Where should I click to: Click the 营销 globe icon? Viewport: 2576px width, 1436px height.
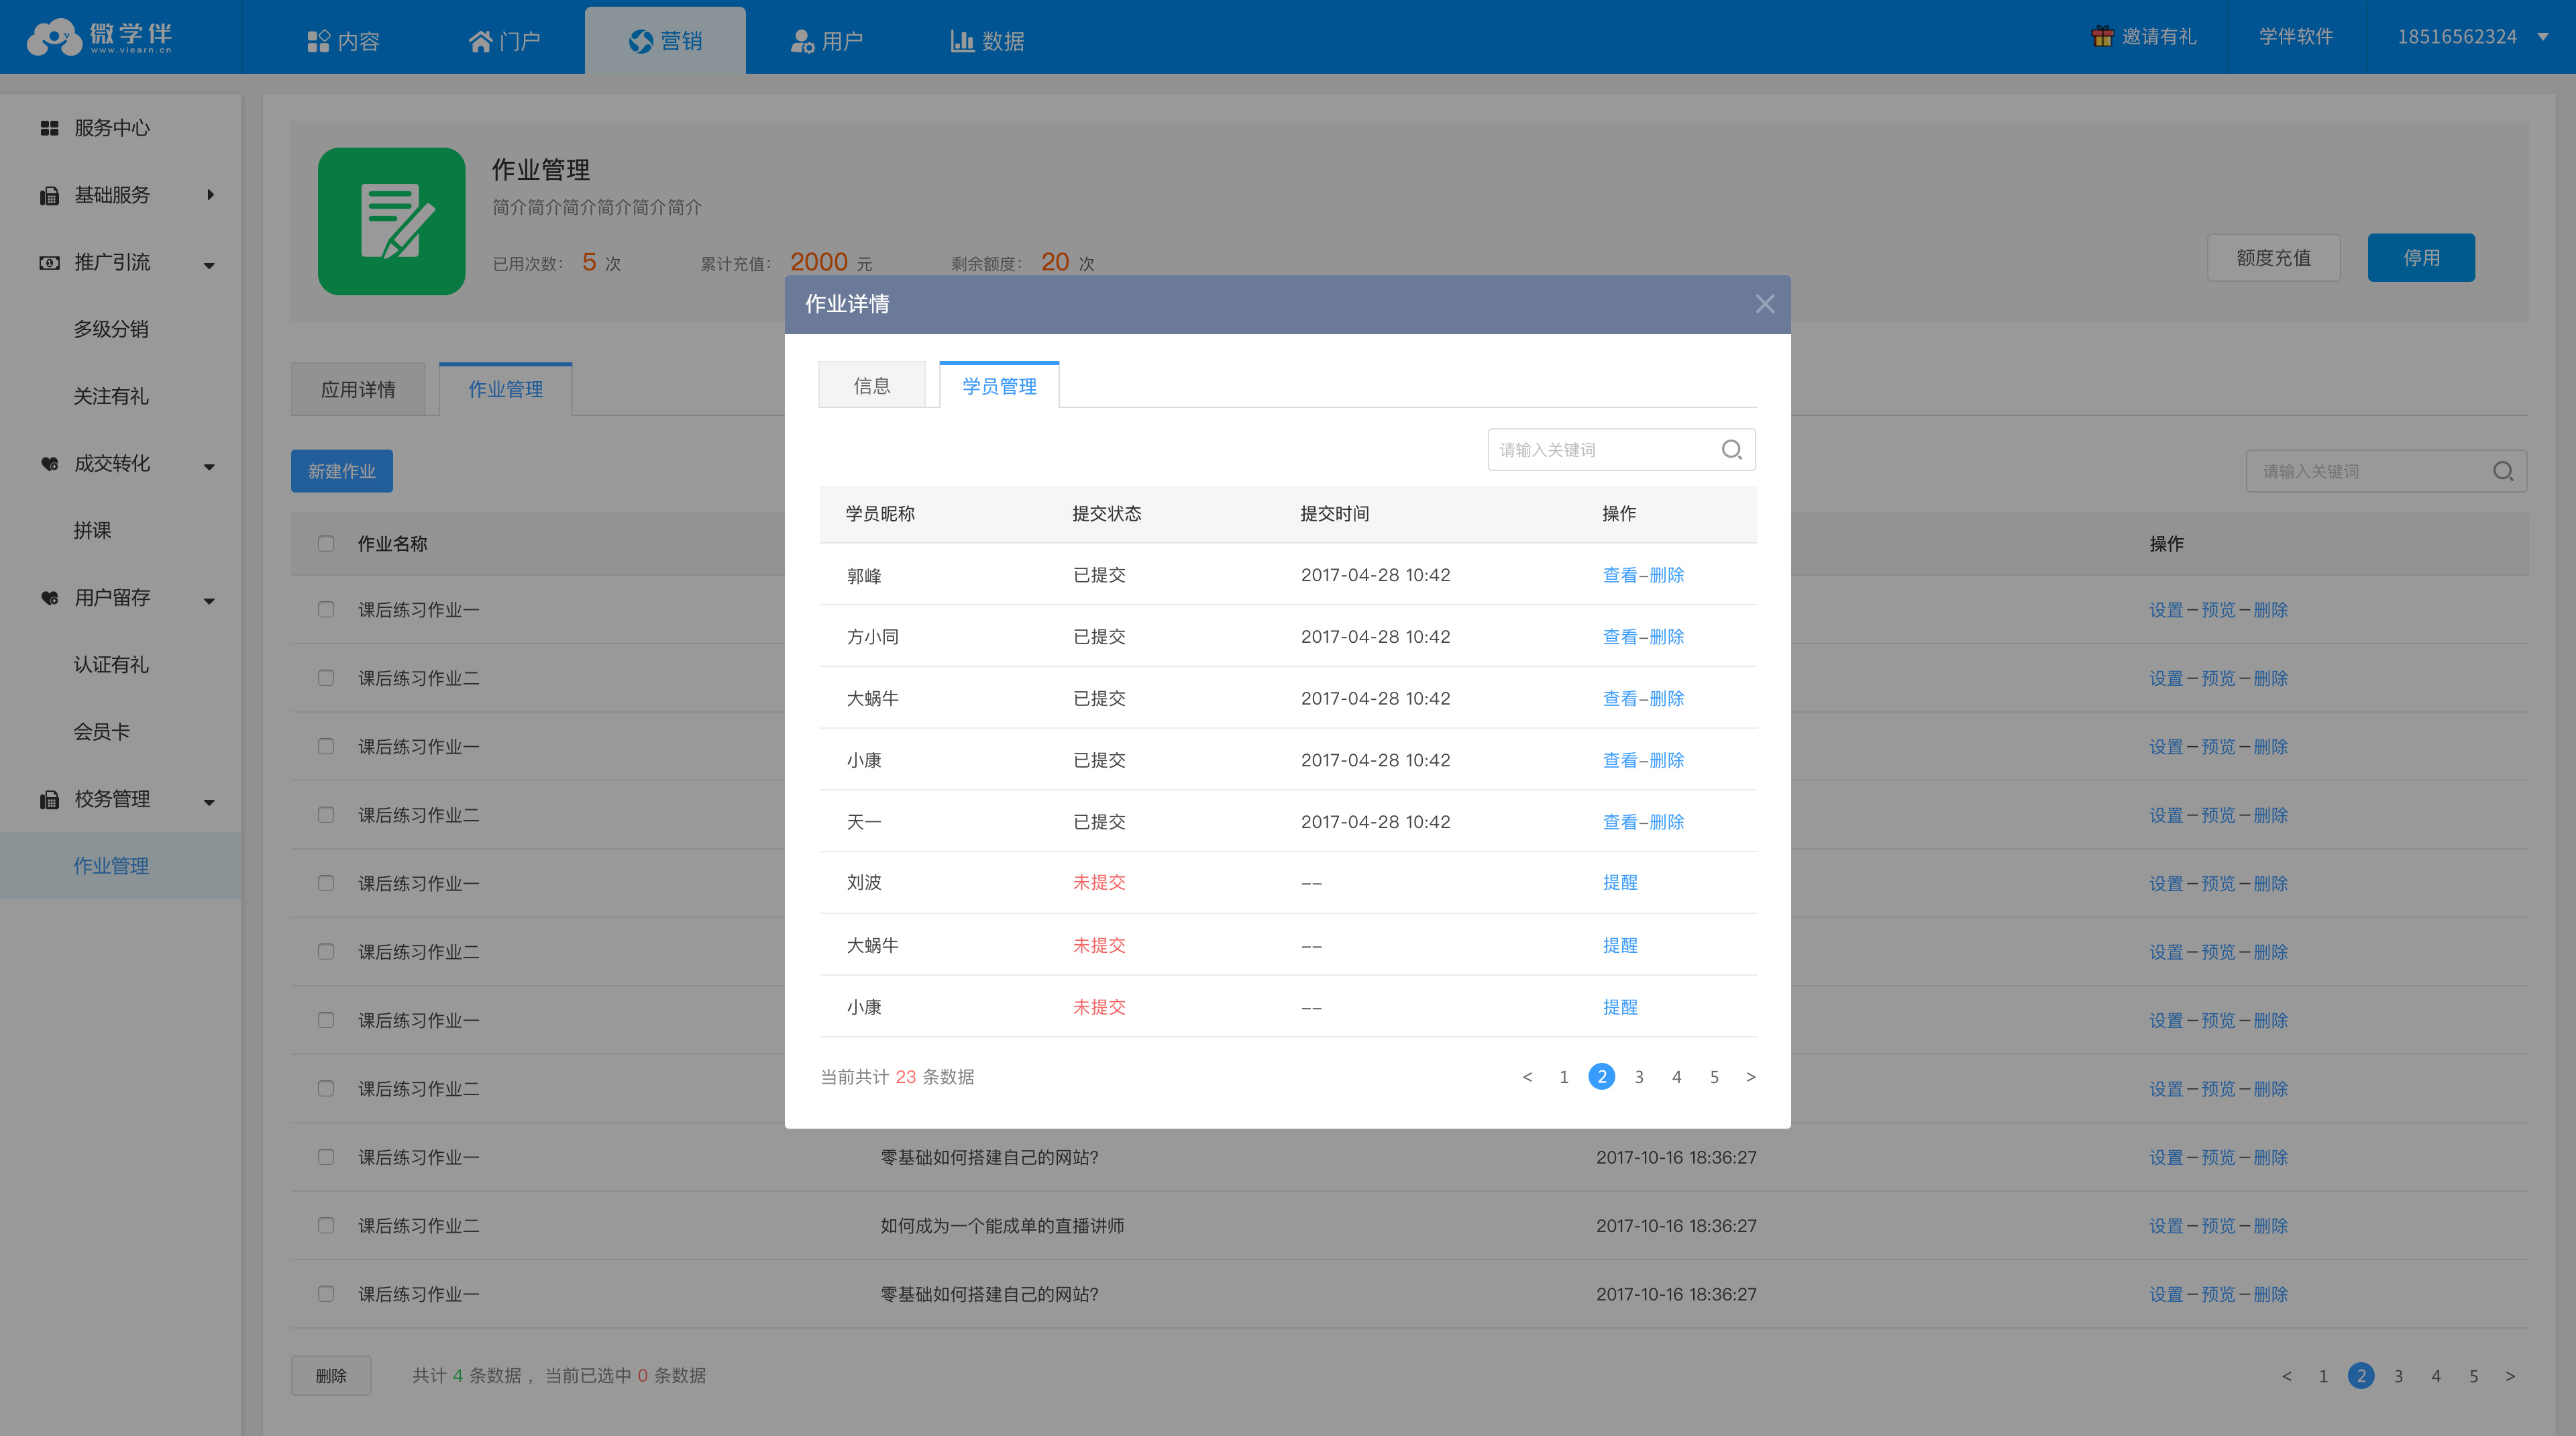[640, 41]
